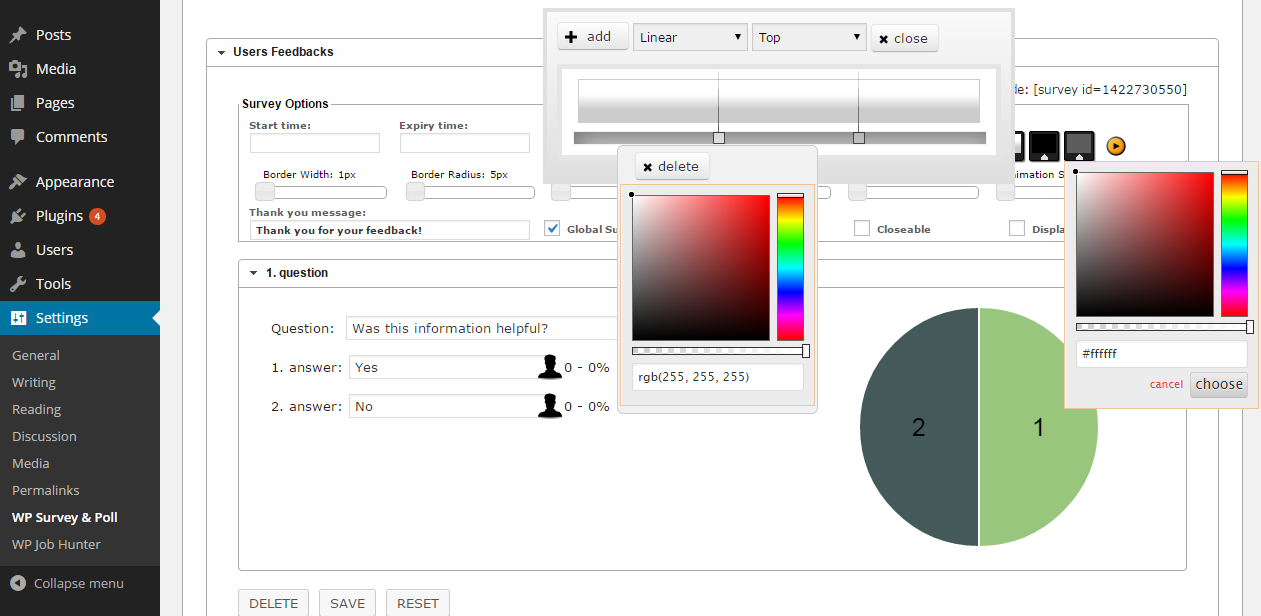Click voter icon beside No answer

[x=550, y=406]
